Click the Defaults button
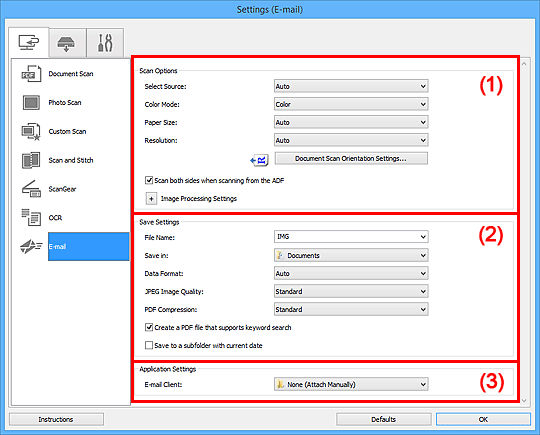 [383, 419]
